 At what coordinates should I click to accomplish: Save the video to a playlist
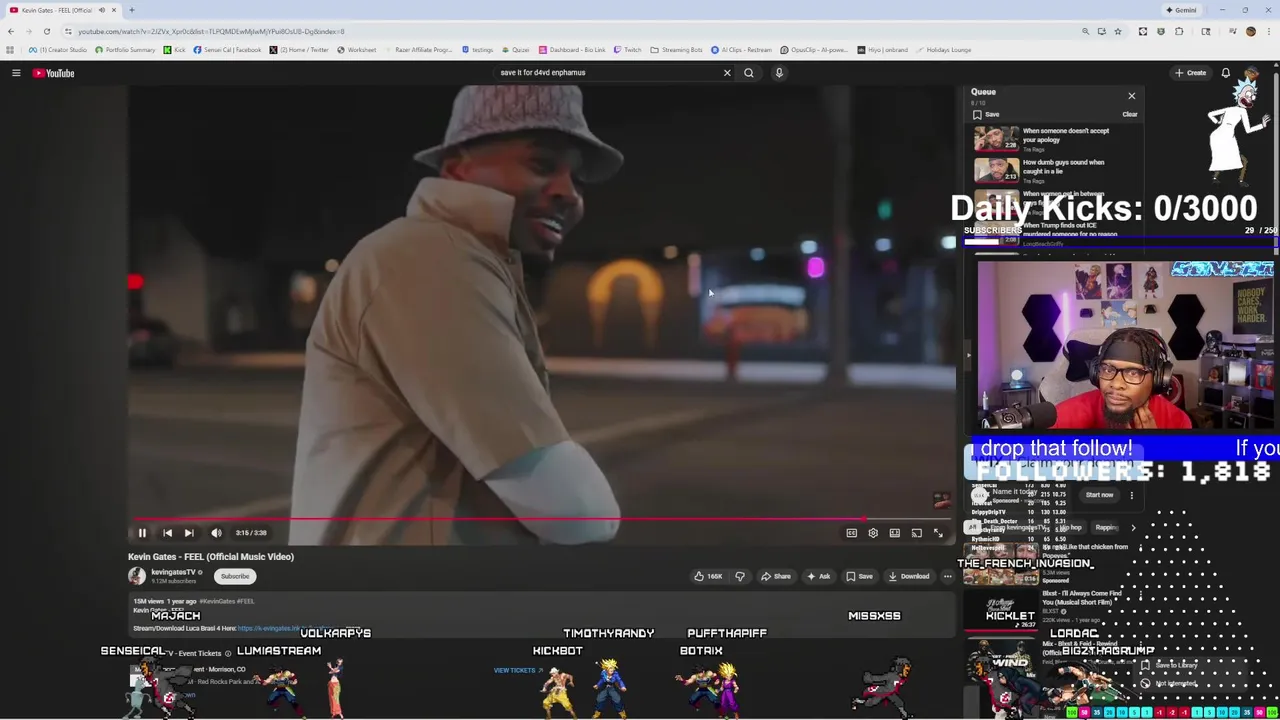tap(860, 576)
